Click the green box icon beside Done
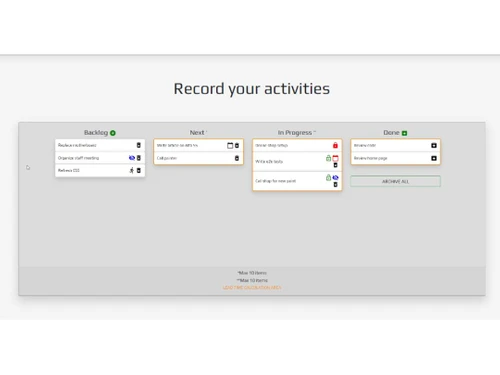The width and height of the screenshot is (500, 375). point(404,133)
